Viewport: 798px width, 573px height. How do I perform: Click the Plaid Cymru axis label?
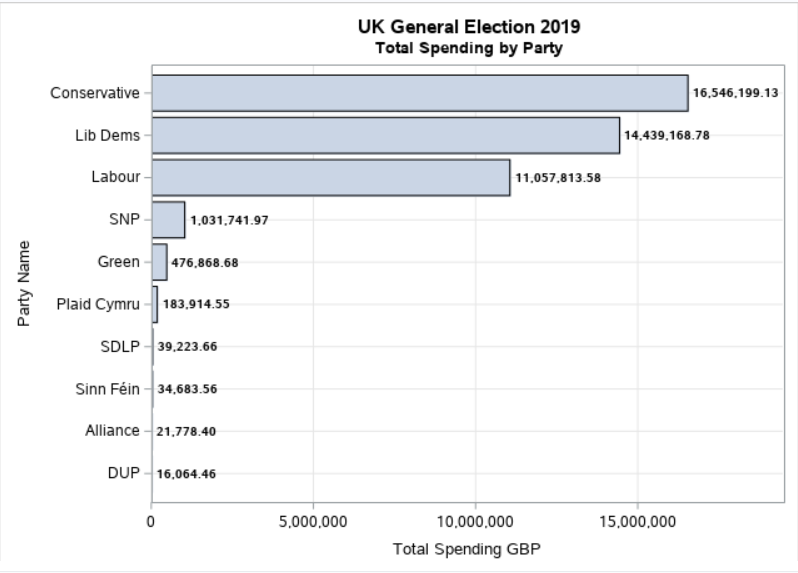click(97, 304)
